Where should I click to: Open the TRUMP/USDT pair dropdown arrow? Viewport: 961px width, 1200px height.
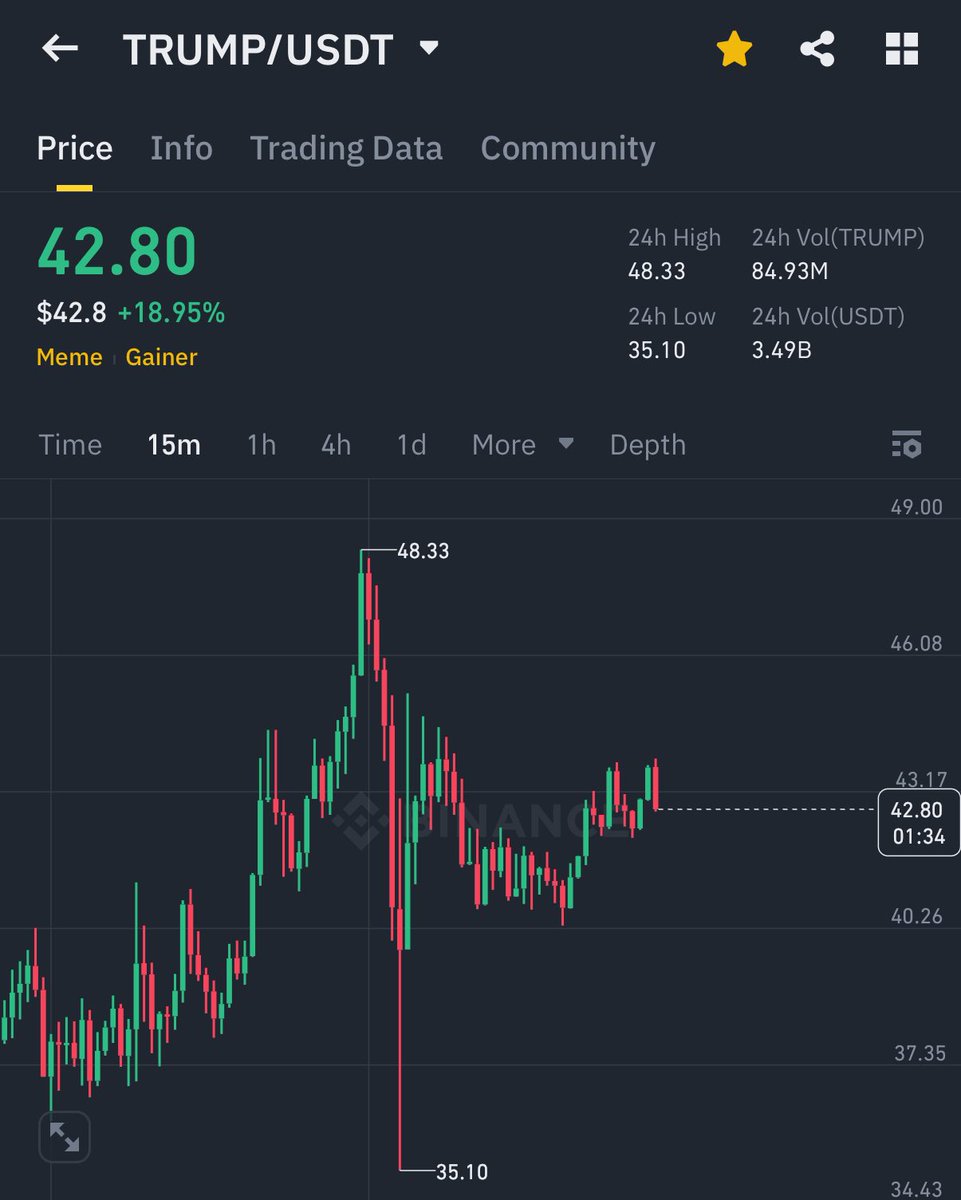(429, 47)
